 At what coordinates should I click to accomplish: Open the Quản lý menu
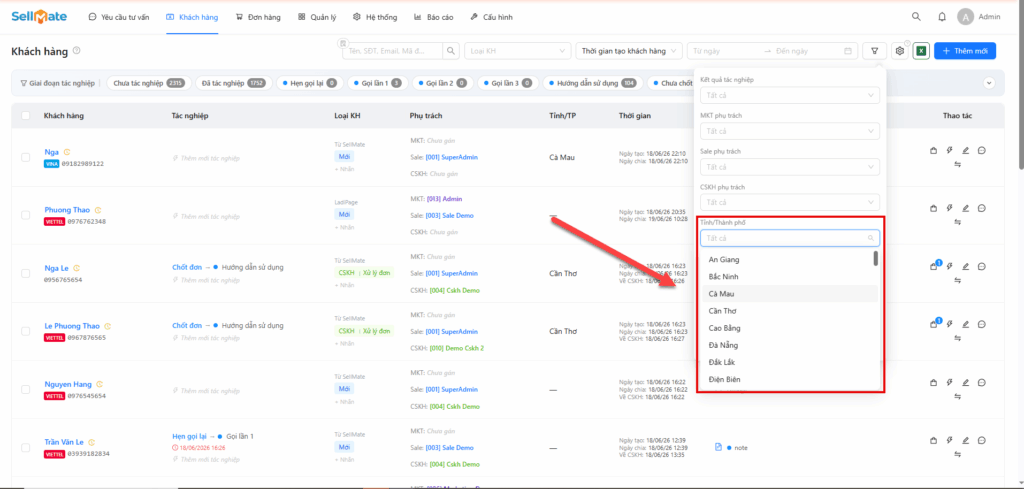click(x=317, y=18)
